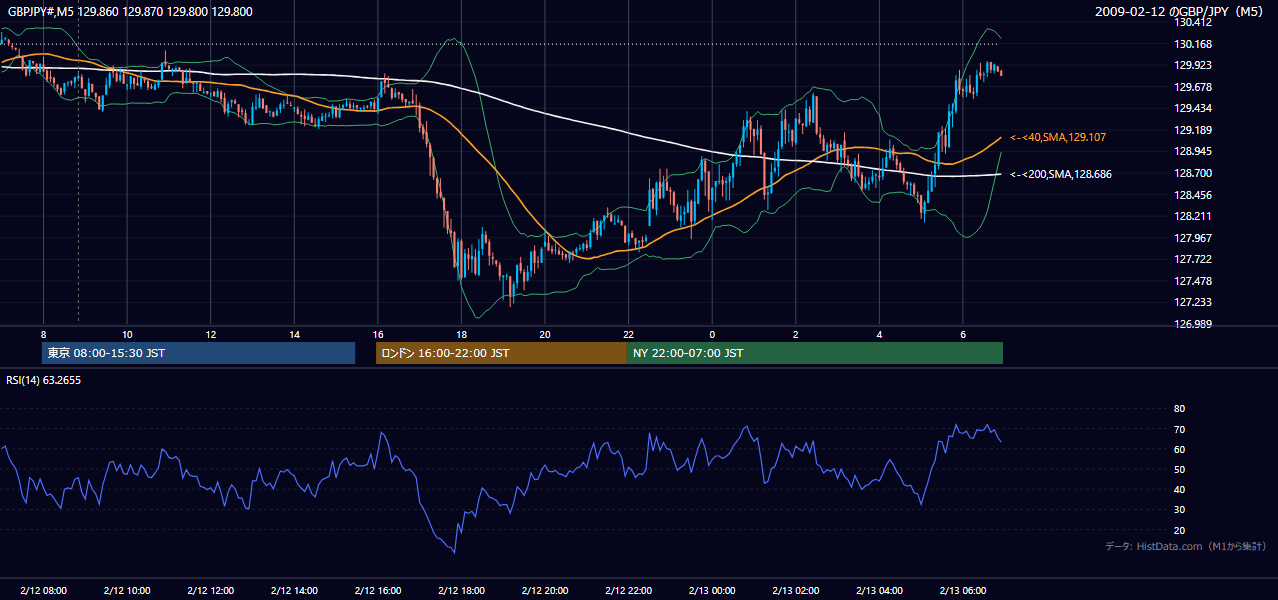This screenshot has height=600, width=1278.
Task: Click the RSI(14) 63.2655 indicator label
Action: coord(44,380)
